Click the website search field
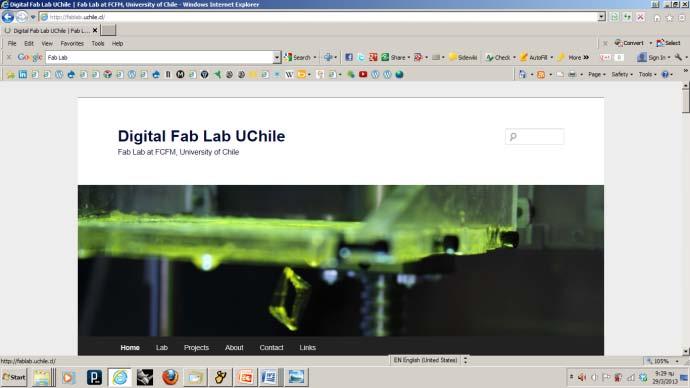Screen dimensions: 690x388 [535, 137]
